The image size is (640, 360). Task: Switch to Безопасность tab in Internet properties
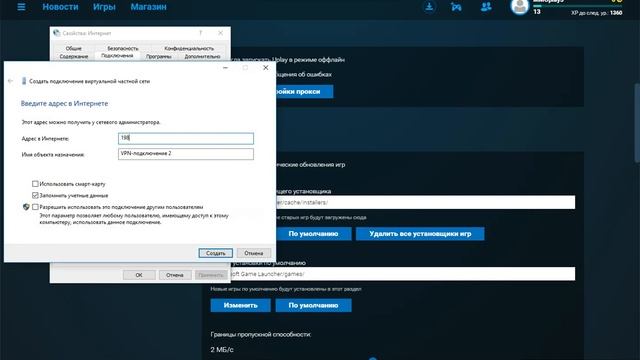point(123,48)
